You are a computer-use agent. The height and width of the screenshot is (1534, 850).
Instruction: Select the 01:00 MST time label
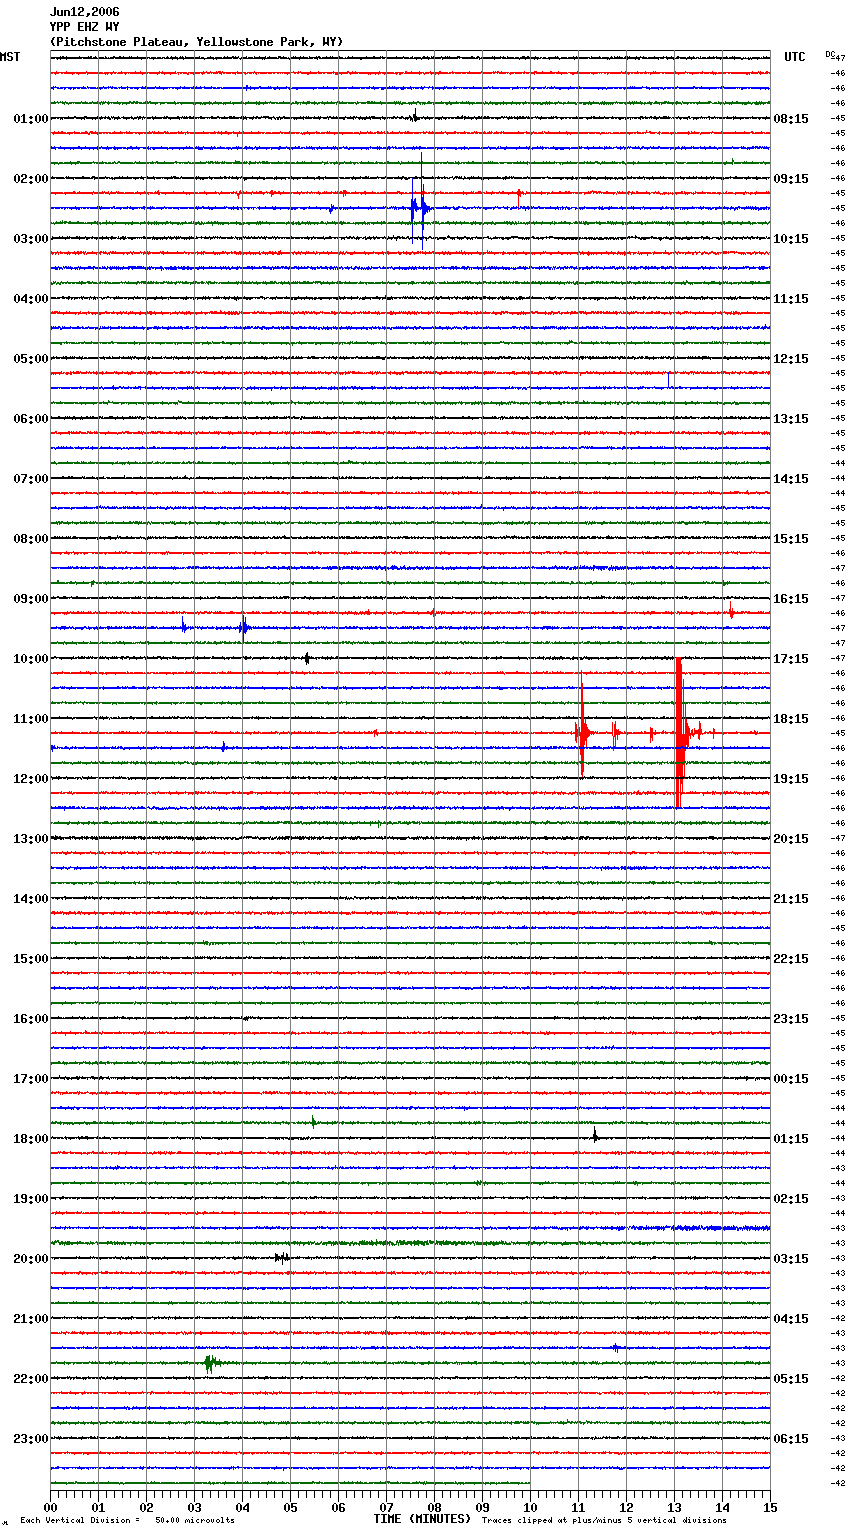31,119
